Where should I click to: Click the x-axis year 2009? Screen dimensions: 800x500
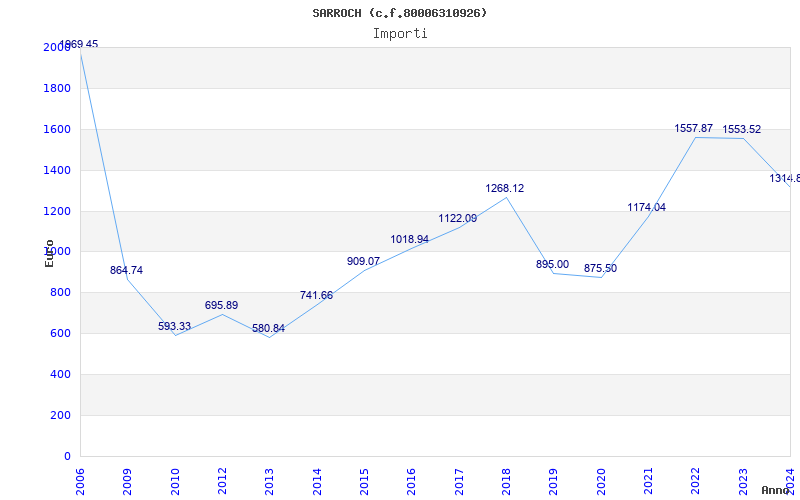(x=127, y=481)
